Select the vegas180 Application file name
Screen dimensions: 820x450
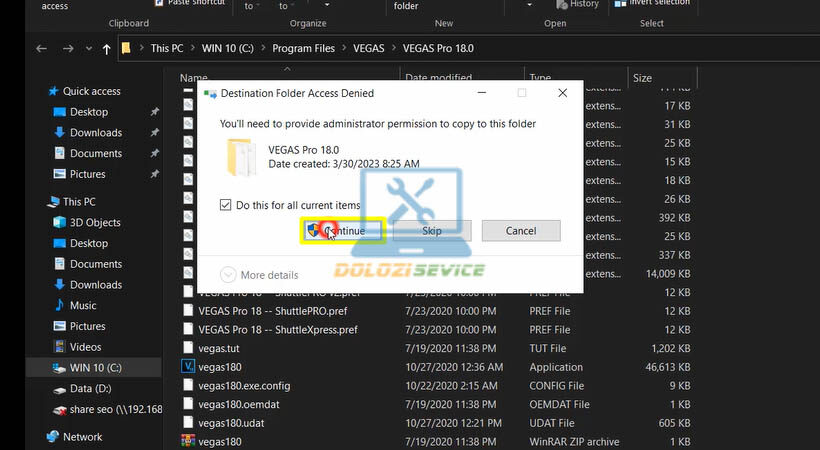point(220,367)
